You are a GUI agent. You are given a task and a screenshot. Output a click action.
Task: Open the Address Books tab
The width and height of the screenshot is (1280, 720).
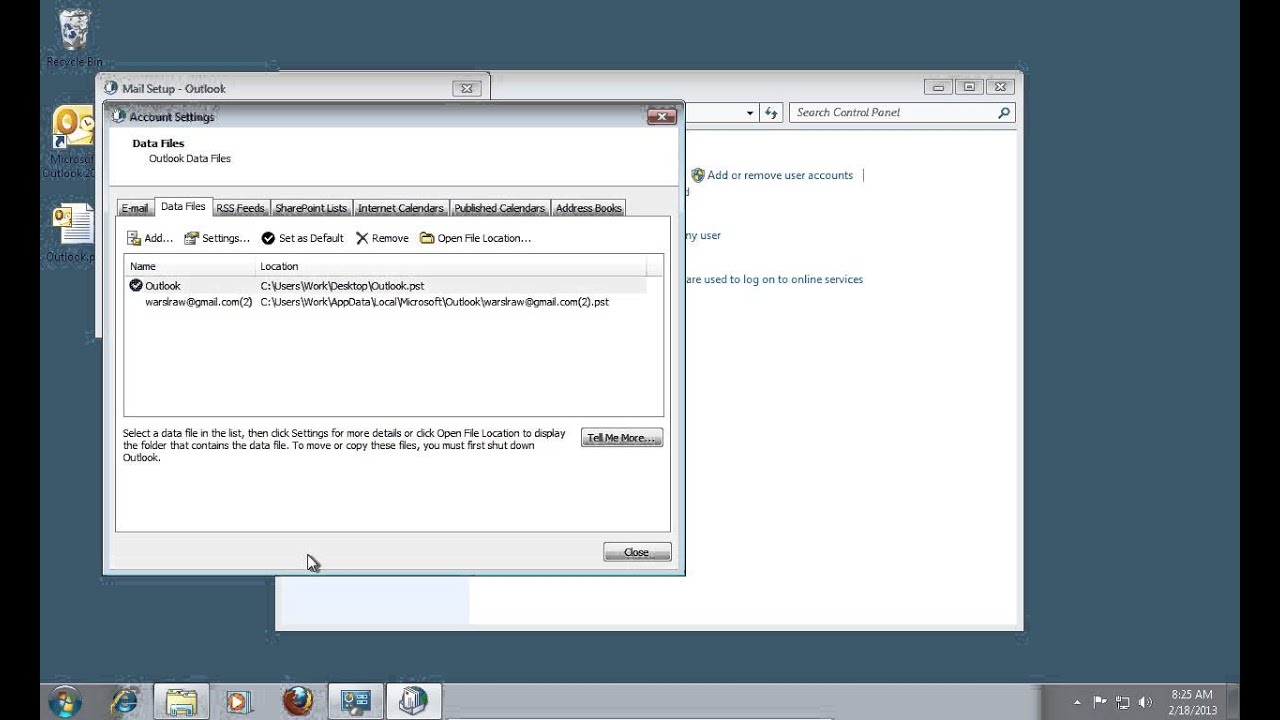click(x=588, y=208)
